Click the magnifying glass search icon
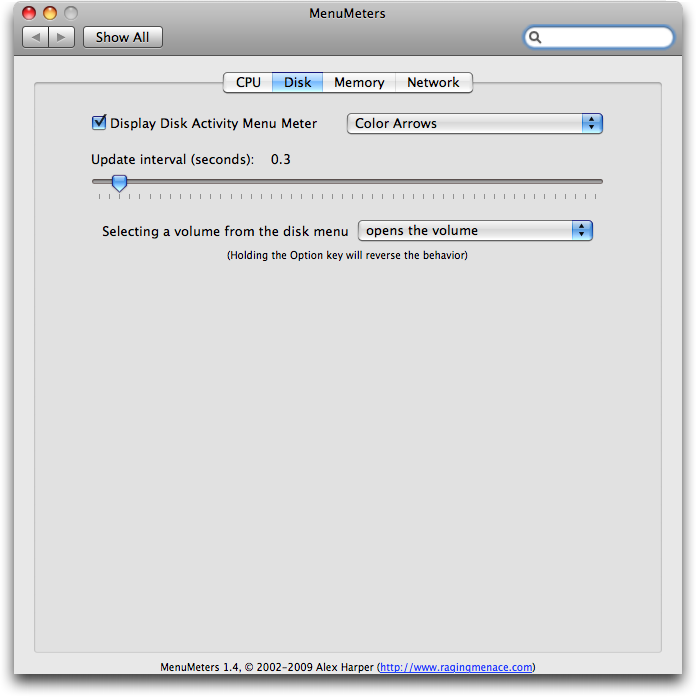Image resolution: width=696 pixels, height=697 pixels. (x=535, y=37)
